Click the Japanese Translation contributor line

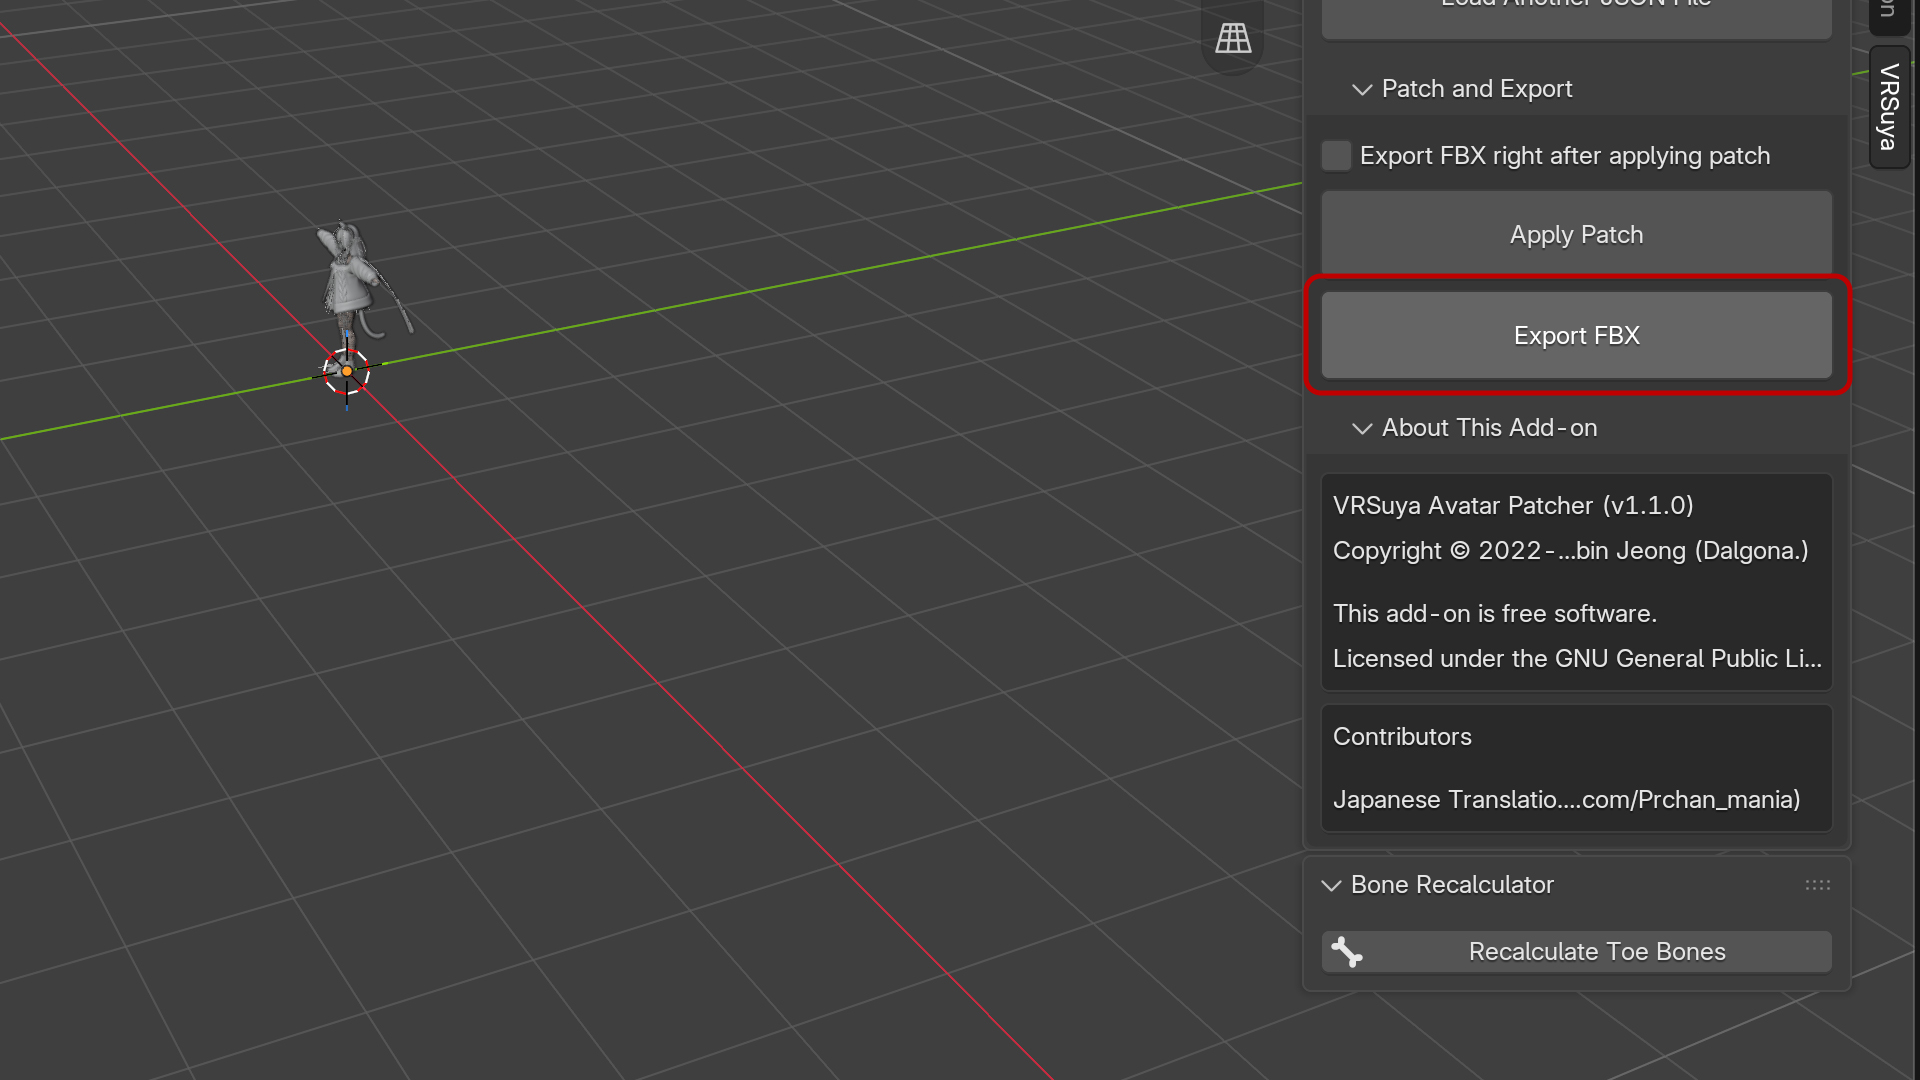pyautogui.click(x=1567, y=800)
